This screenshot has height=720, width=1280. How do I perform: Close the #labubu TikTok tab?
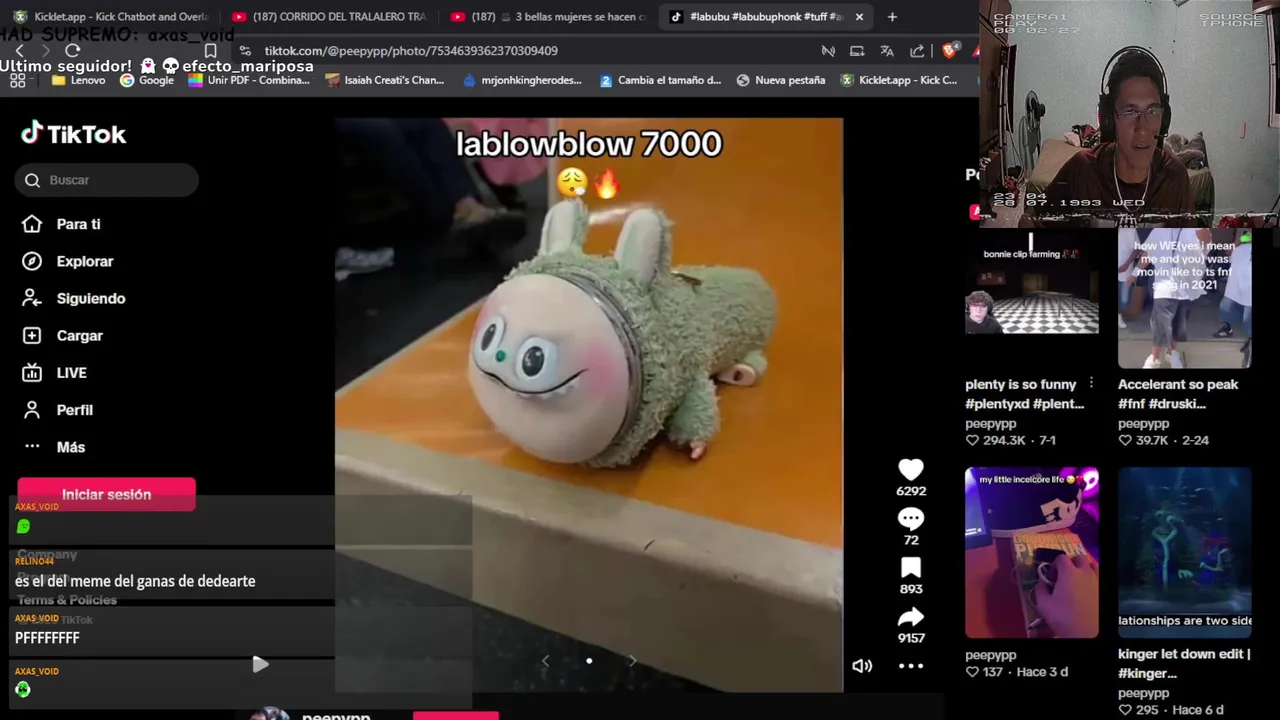point(859,17)
